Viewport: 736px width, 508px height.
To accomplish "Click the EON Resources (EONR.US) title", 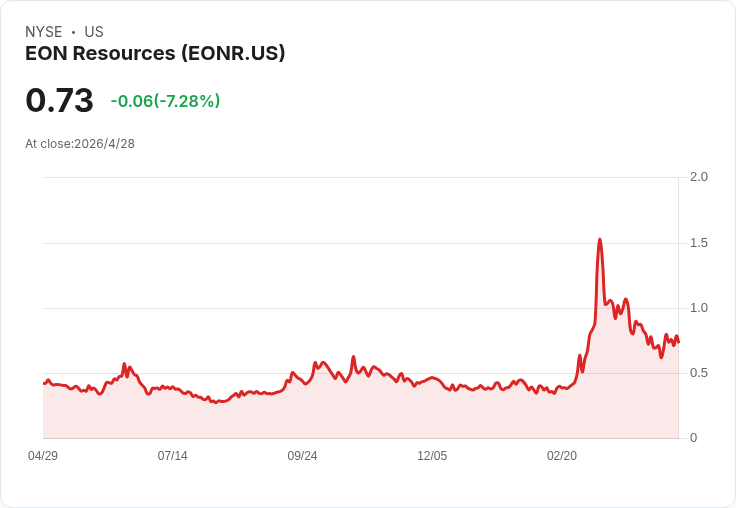I will tap(155, 53).
